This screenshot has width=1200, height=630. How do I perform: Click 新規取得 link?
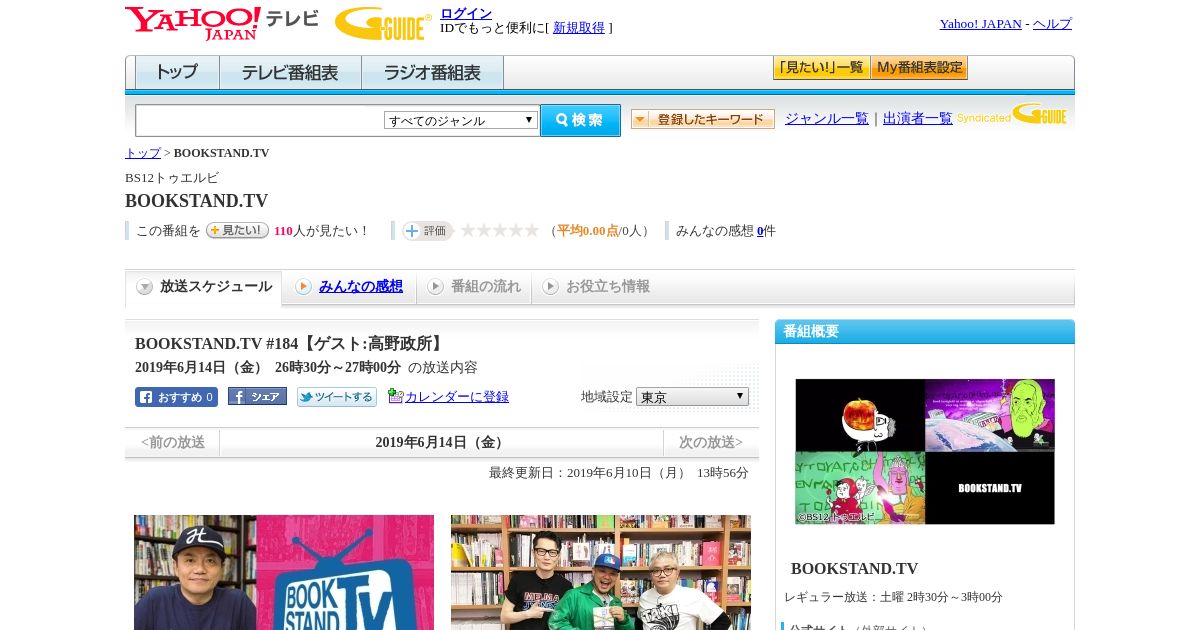point(579,28)
